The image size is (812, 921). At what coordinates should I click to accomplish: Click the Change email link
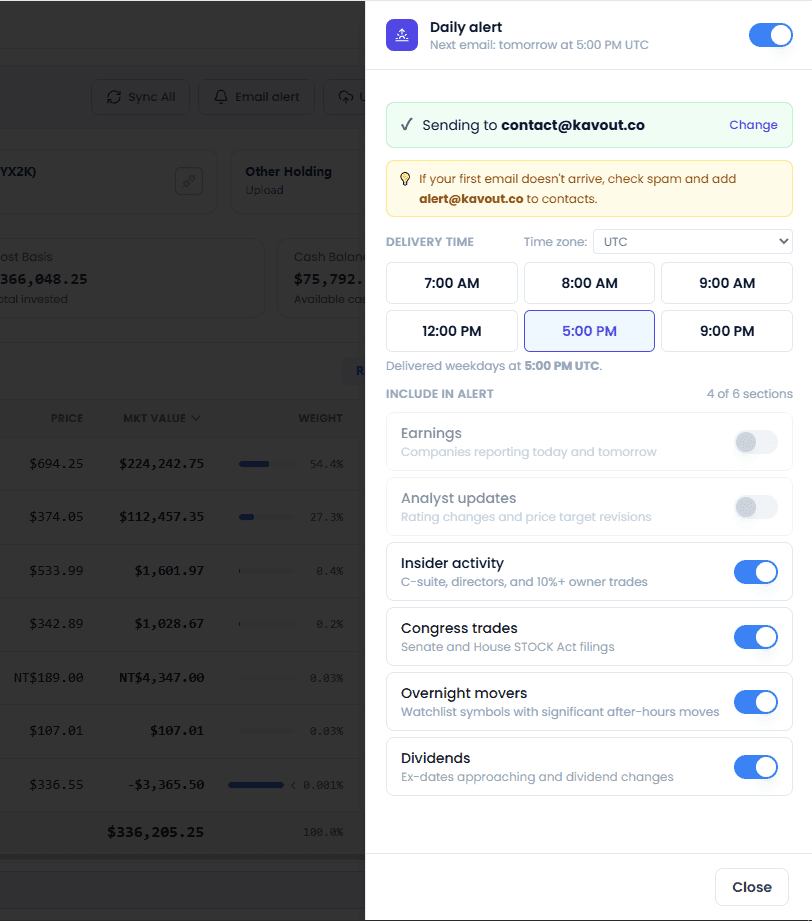(x=753, y=125)
